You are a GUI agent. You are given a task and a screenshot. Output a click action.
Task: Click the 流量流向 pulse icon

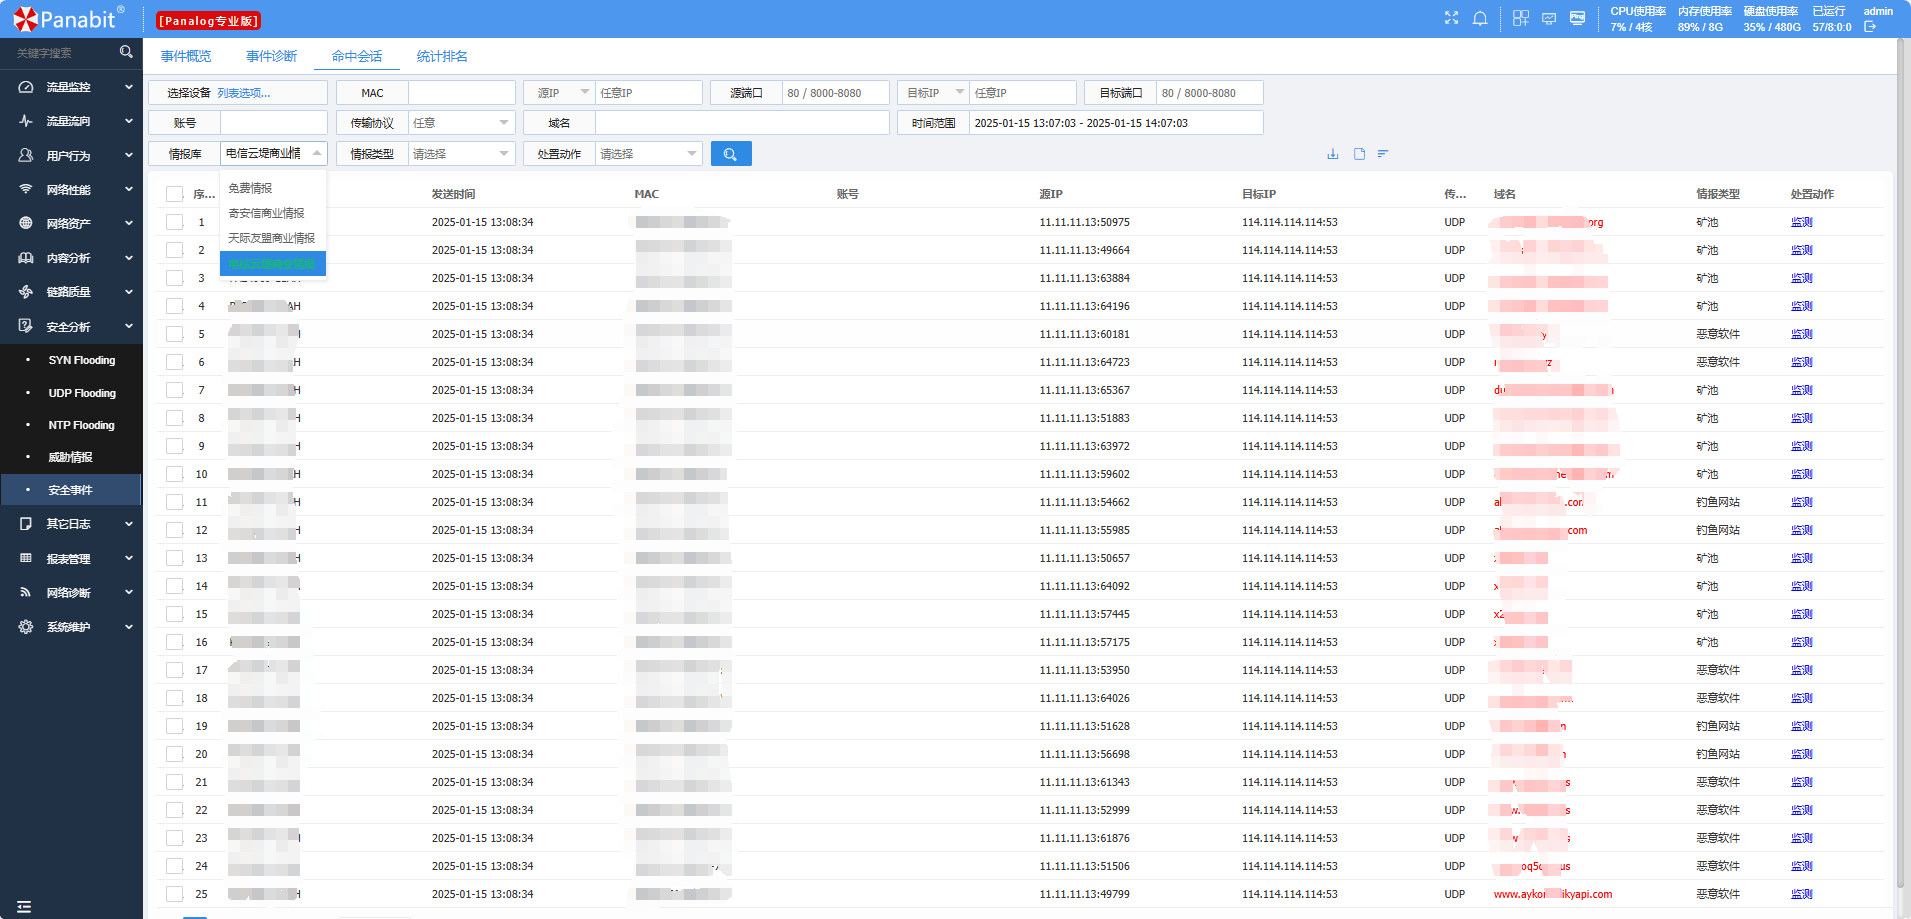click(26, 121)
